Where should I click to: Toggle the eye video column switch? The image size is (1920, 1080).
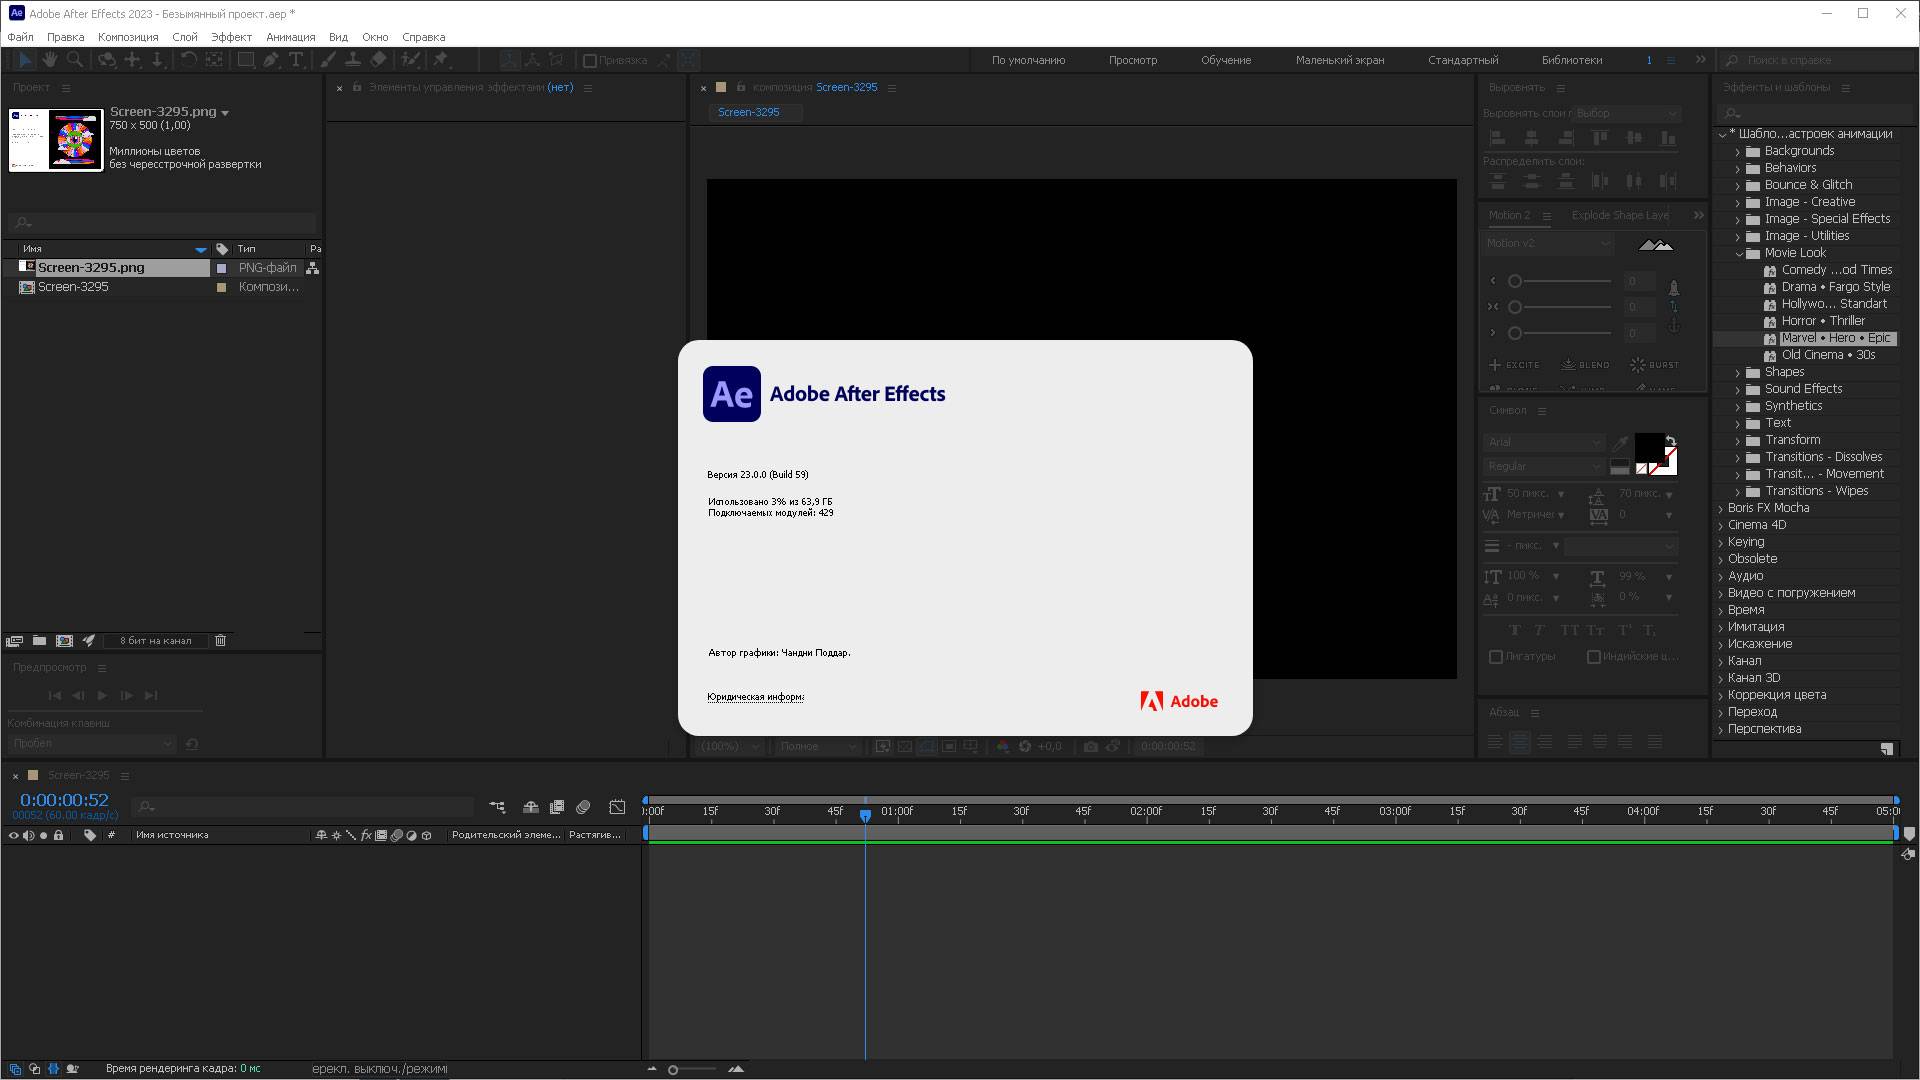tap(14, 835)
